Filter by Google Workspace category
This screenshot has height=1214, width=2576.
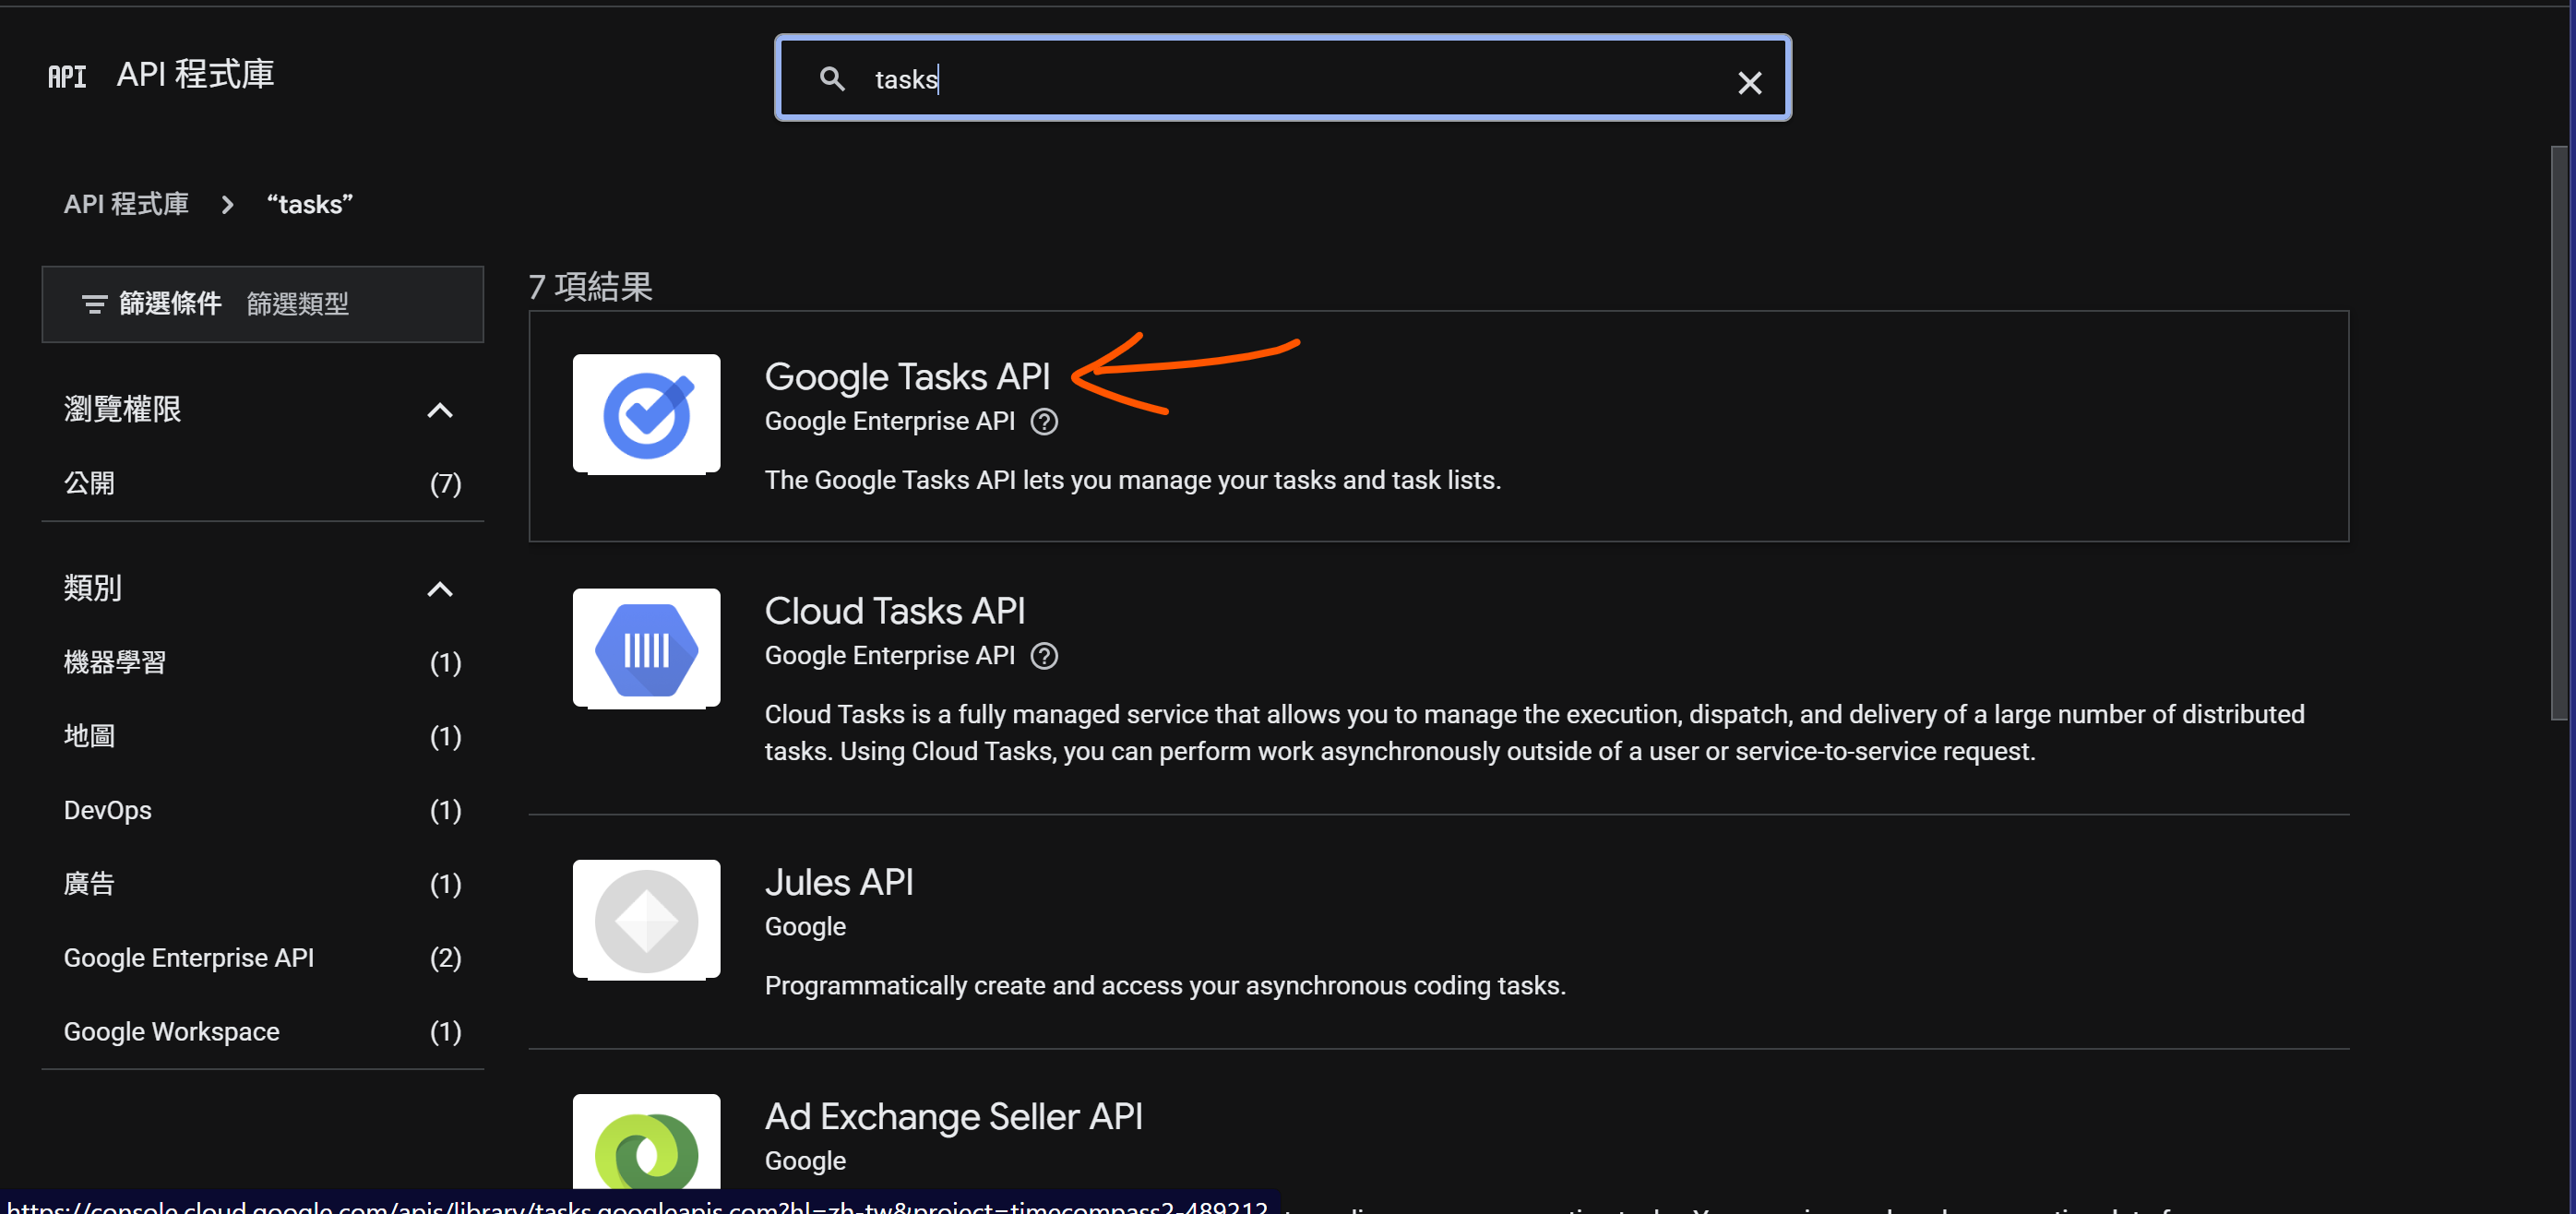click(x=172, y=1031)
